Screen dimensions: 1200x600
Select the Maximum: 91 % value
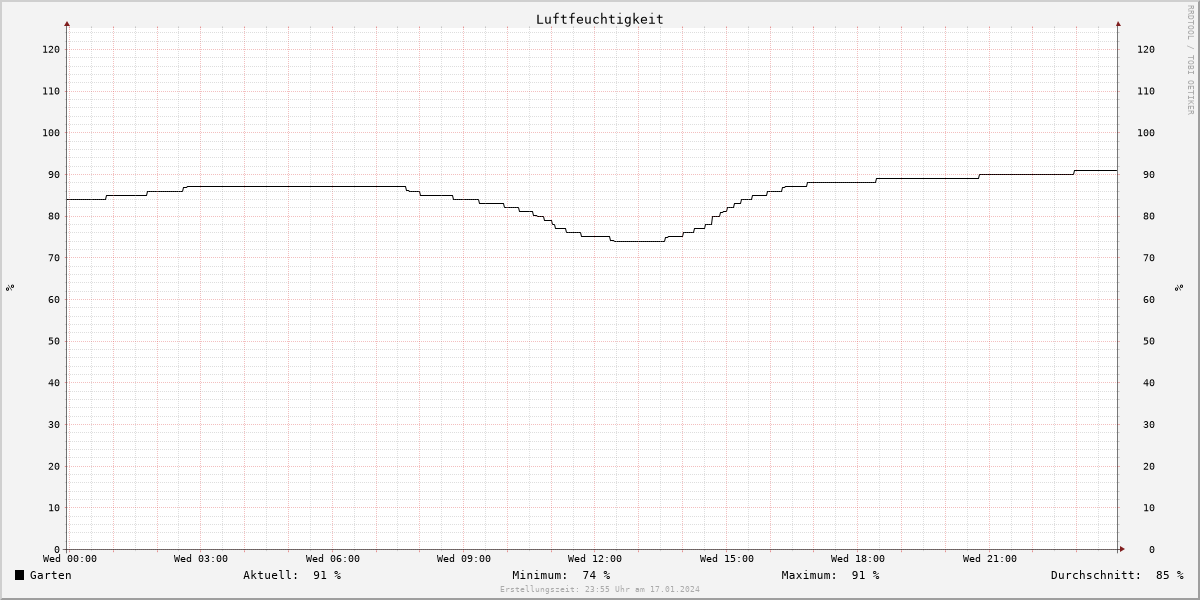click(830, 575)
